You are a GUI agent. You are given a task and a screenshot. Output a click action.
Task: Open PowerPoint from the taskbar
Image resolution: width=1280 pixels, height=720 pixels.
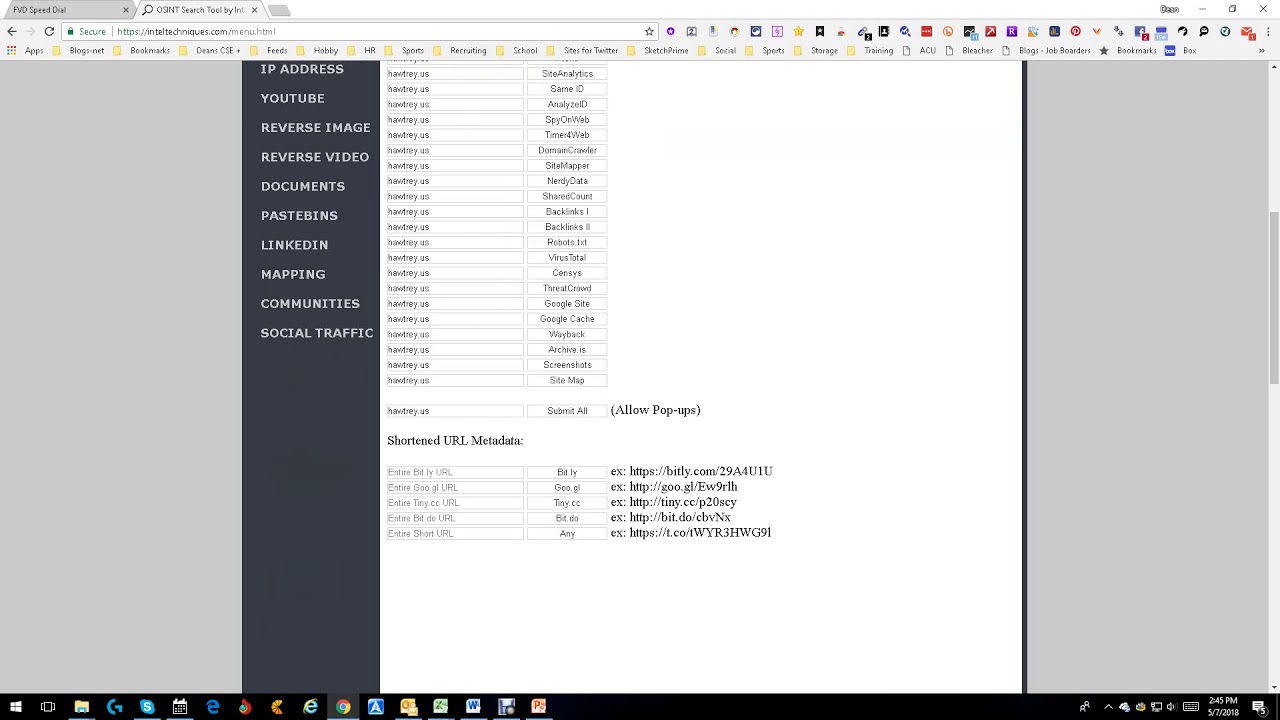click(539, 707)
